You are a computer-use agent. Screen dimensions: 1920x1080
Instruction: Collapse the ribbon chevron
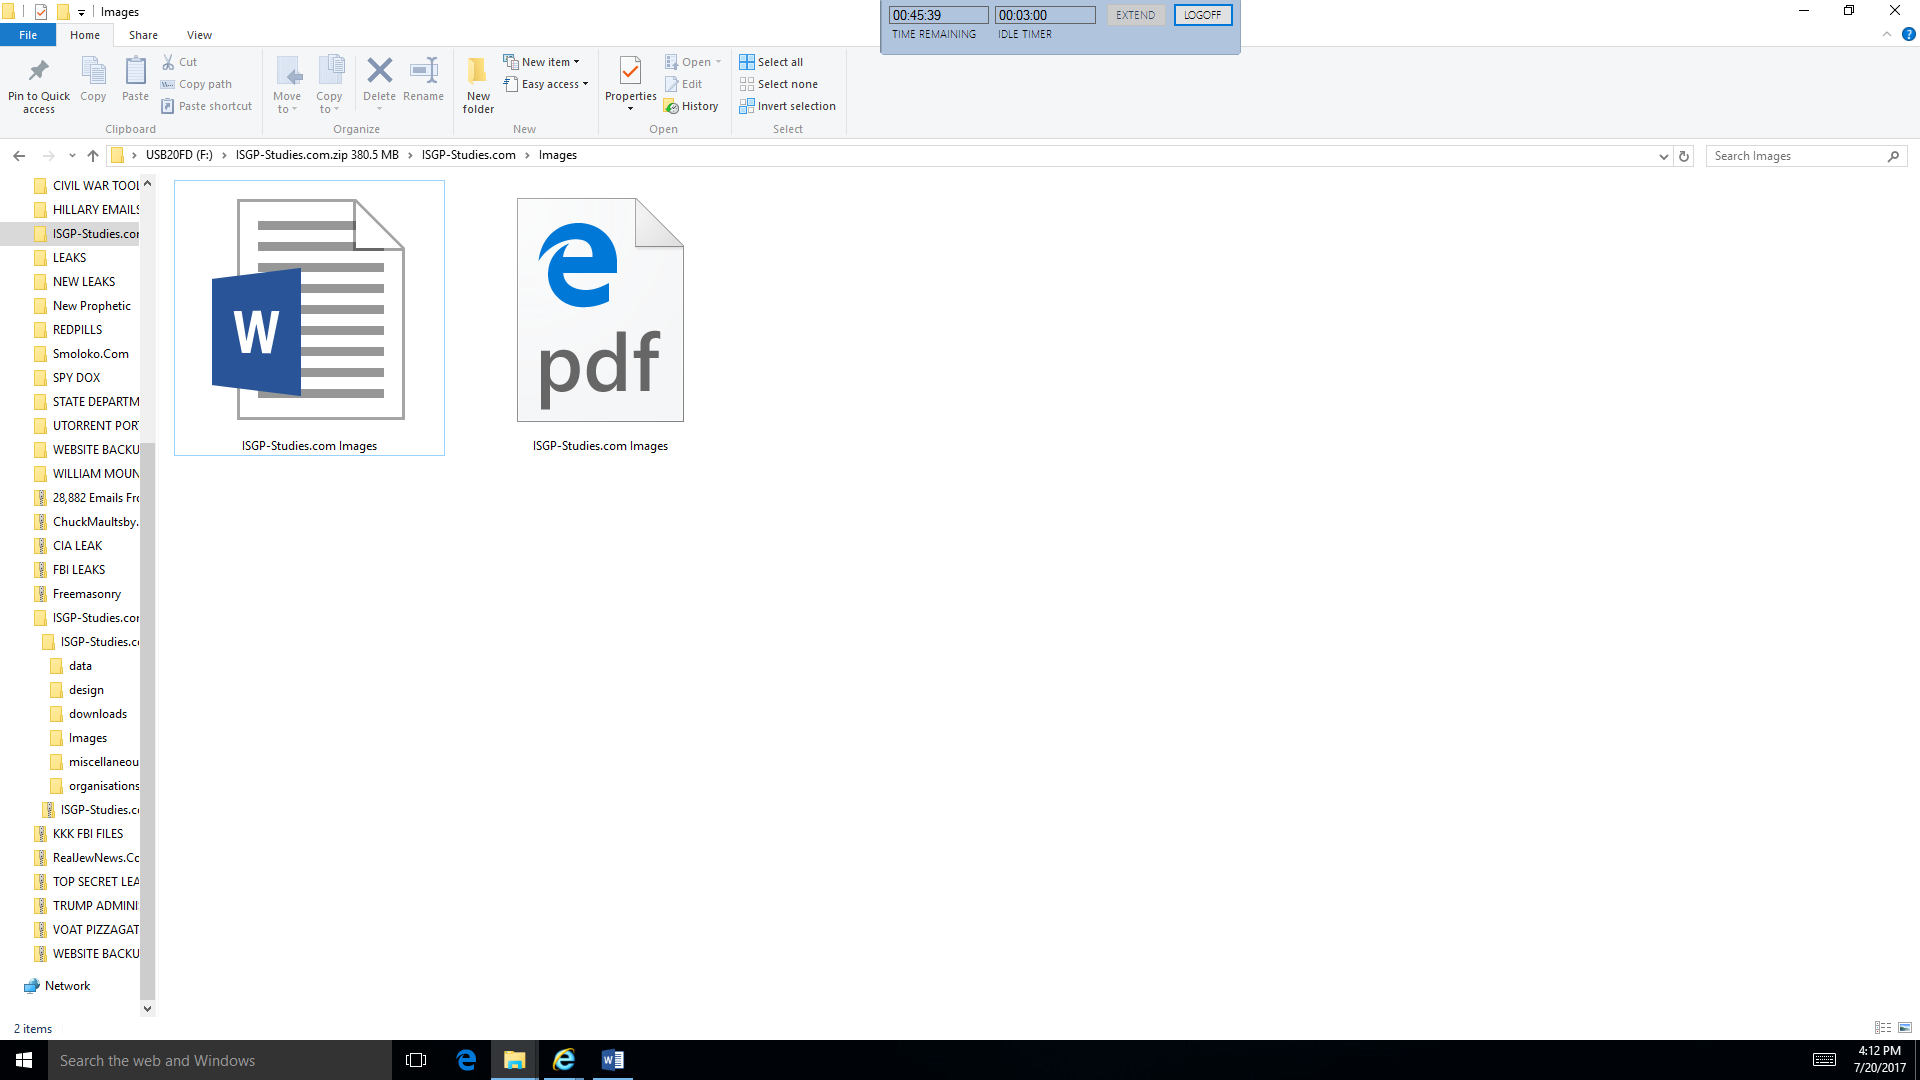click(1886, 34)
